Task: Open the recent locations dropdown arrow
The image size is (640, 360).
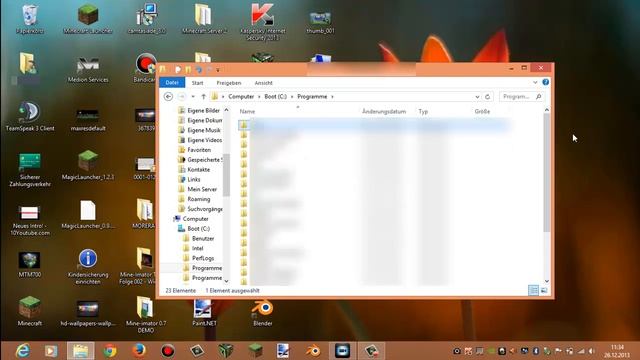Action: (x=193, y=97)
